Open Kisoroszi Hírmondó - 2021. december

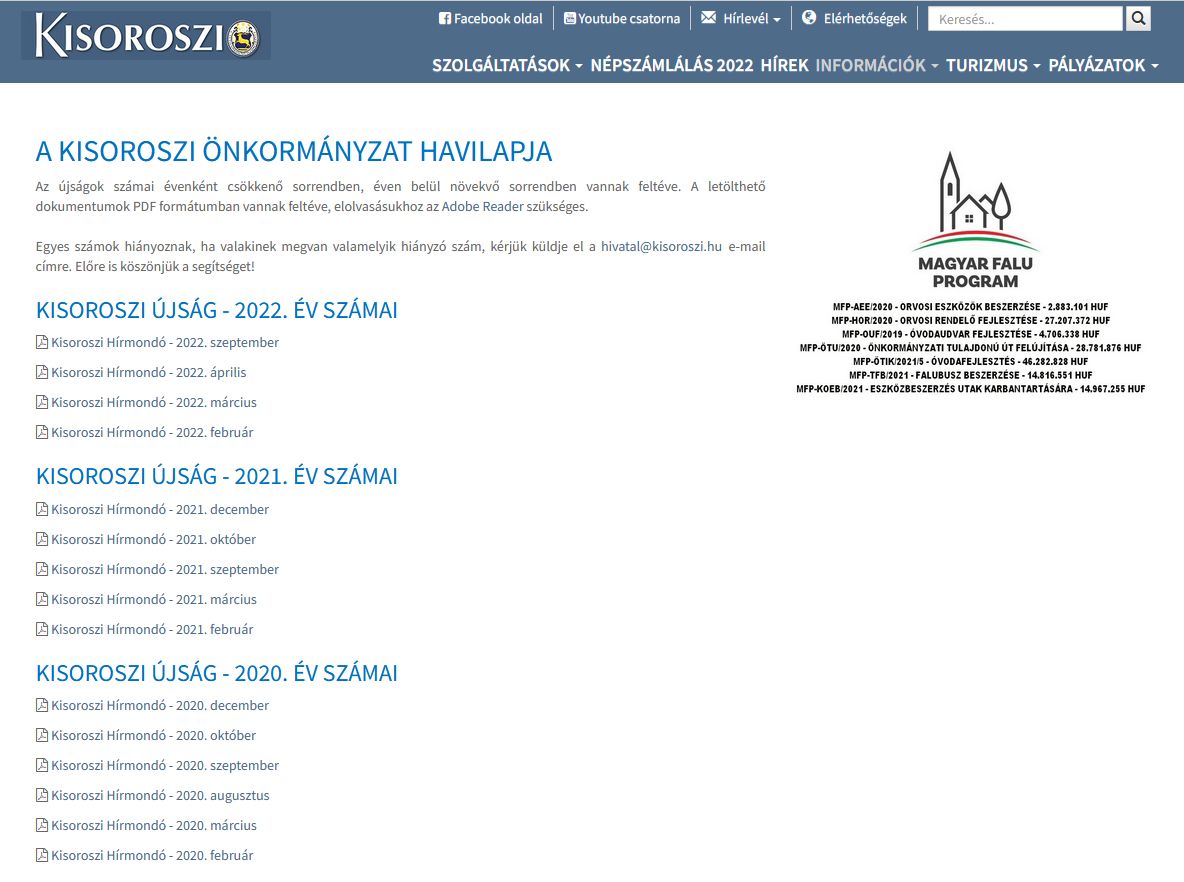[160, 509]
